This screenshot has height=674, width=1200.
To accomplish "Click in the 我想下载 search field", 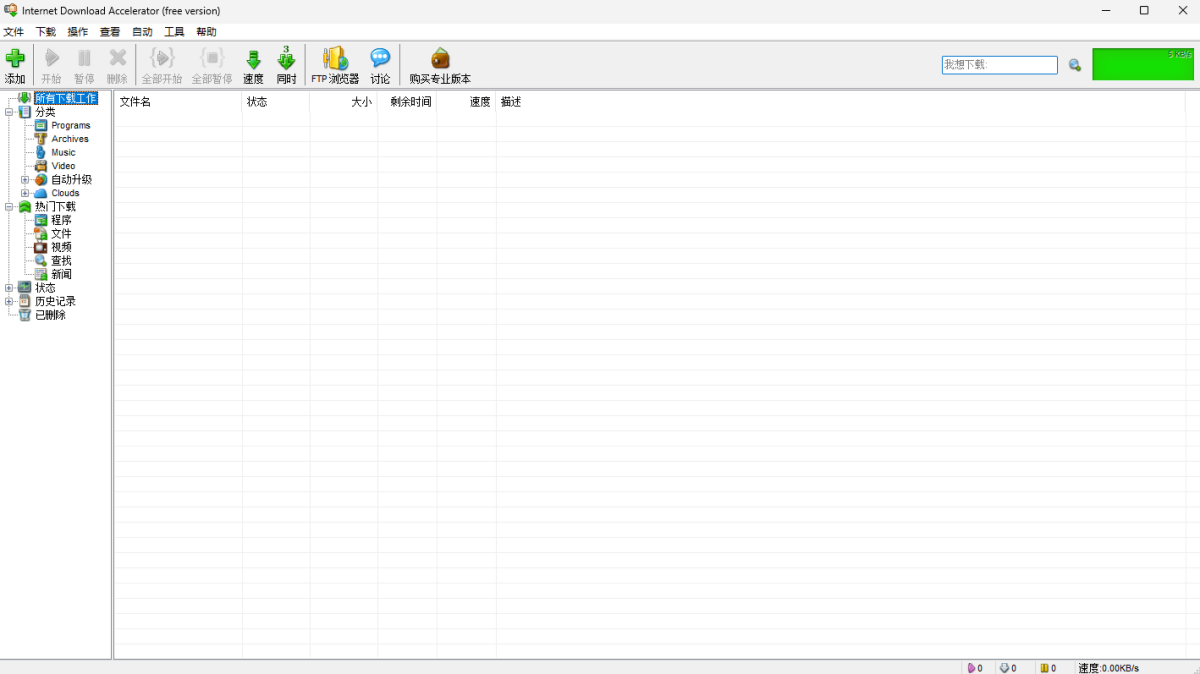I will coord(998,65).
